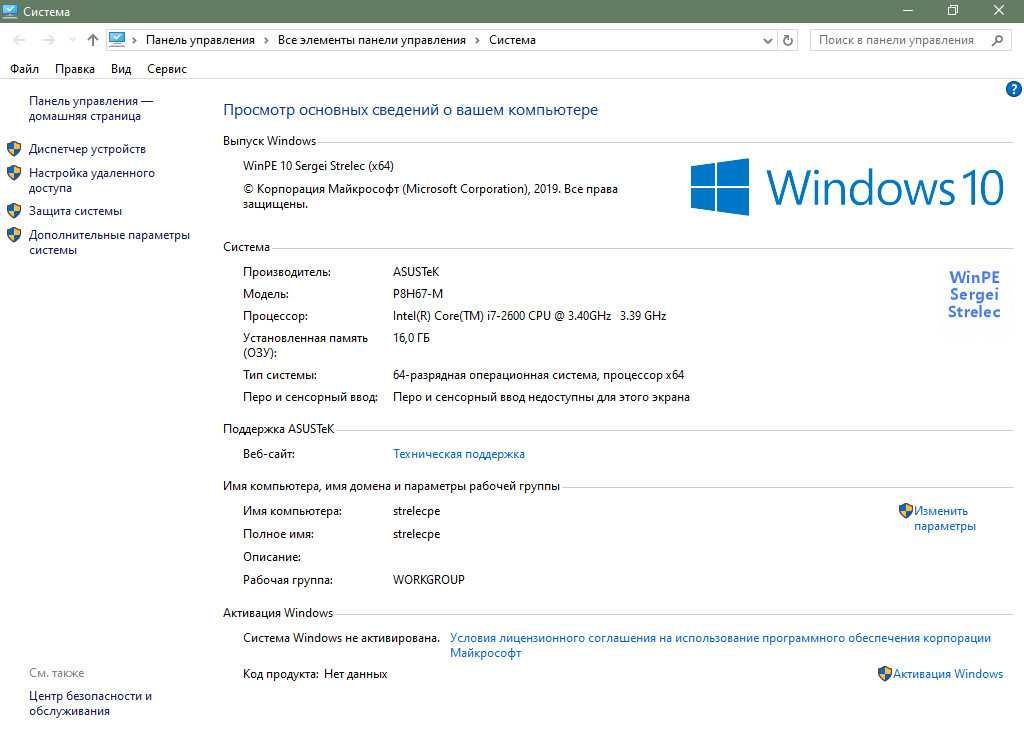Click the Windows 10 logo image
The image size is (1024, 737).
tap(847, 187)
